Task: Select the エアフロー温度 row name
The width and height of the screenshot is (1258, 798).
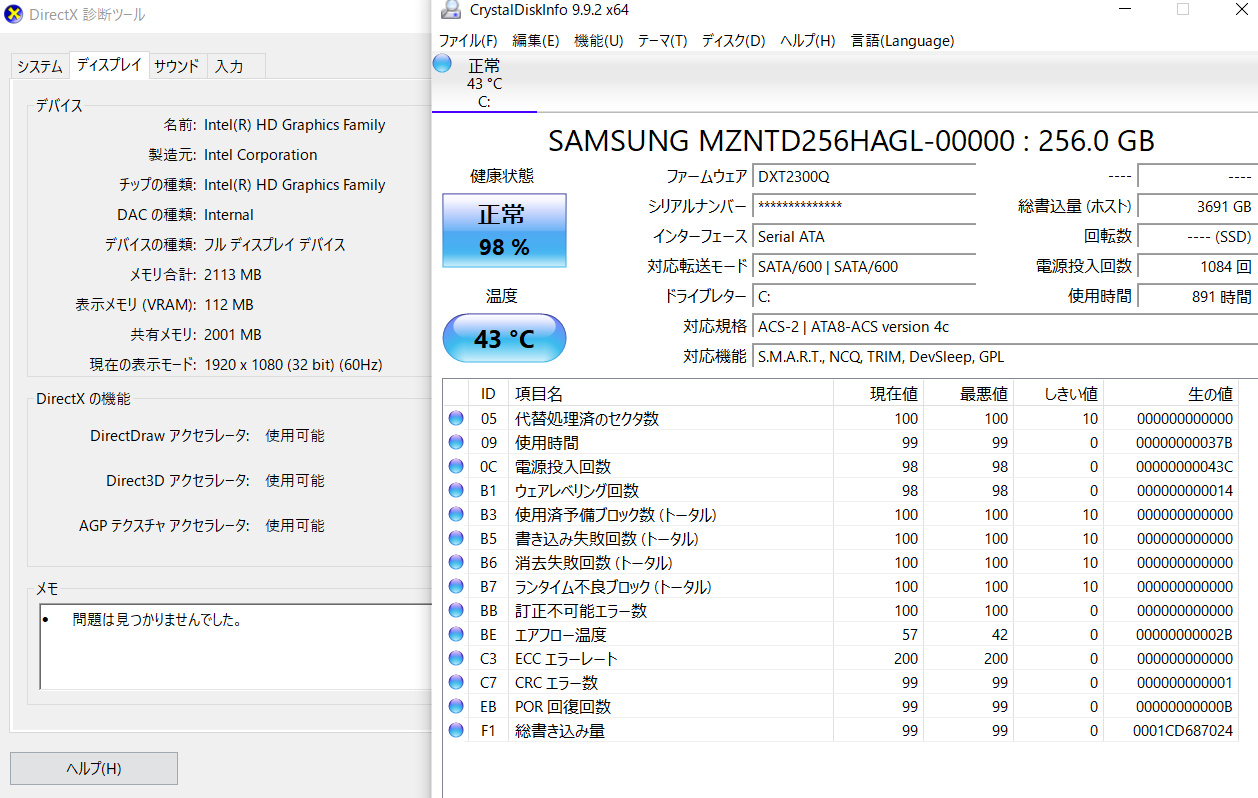Action: click(x=561, y=635)
